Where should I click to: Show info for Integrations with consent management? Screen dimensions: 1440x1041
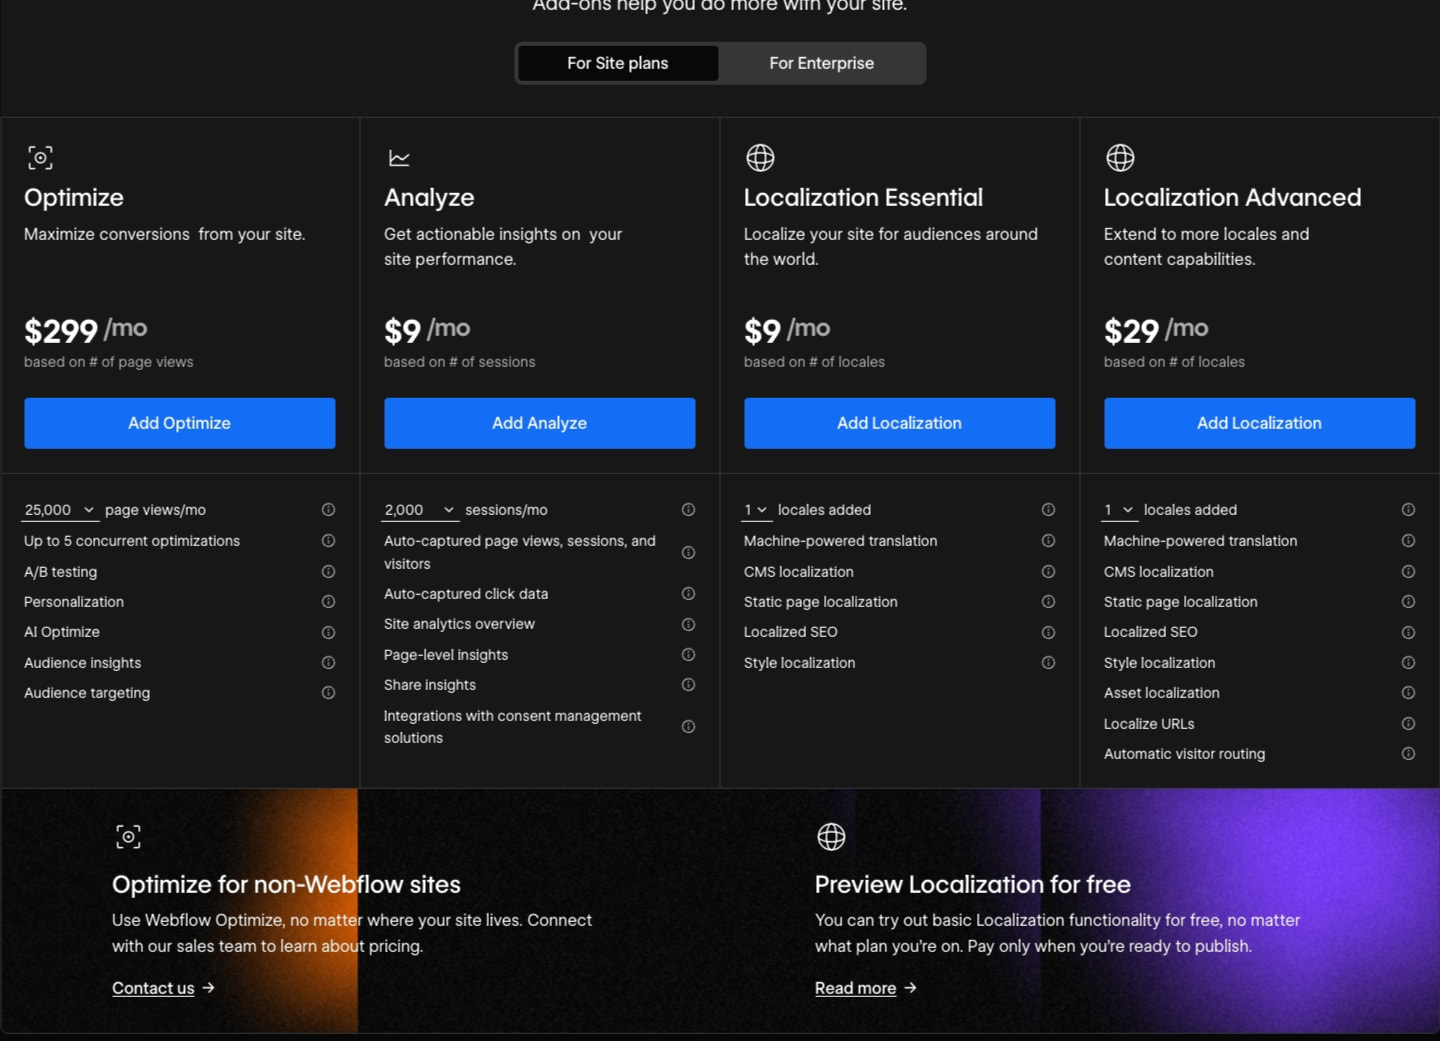[x=688, y=727]
